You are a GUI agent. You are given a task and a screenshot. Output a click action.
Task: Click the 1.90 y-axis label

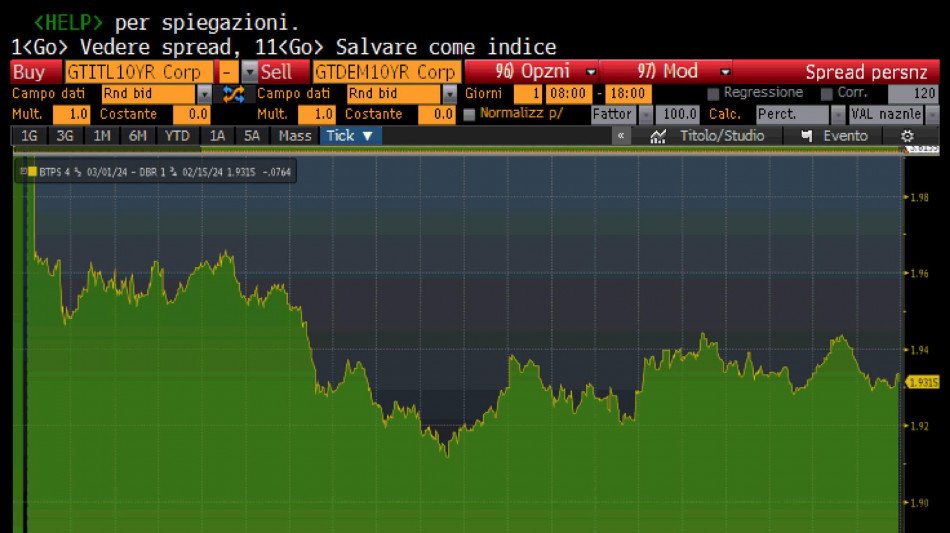pyautogui.click(x=919, y=502)
